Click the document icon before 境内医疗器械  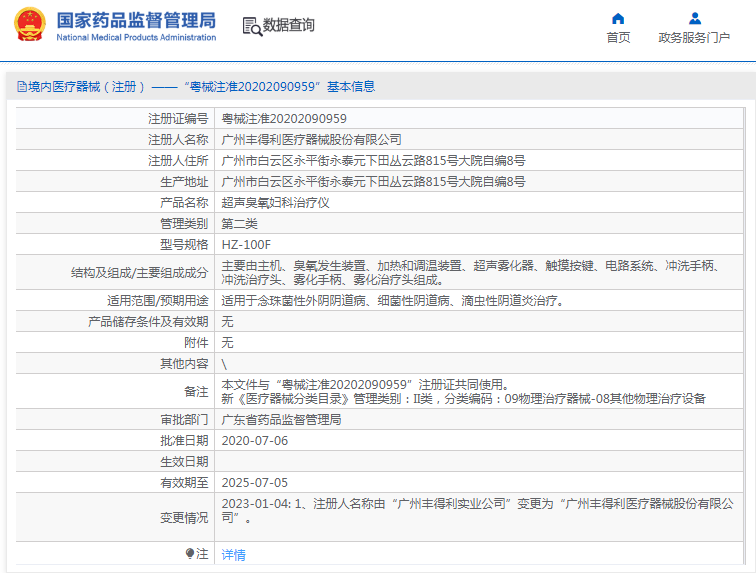coord(22,87)
